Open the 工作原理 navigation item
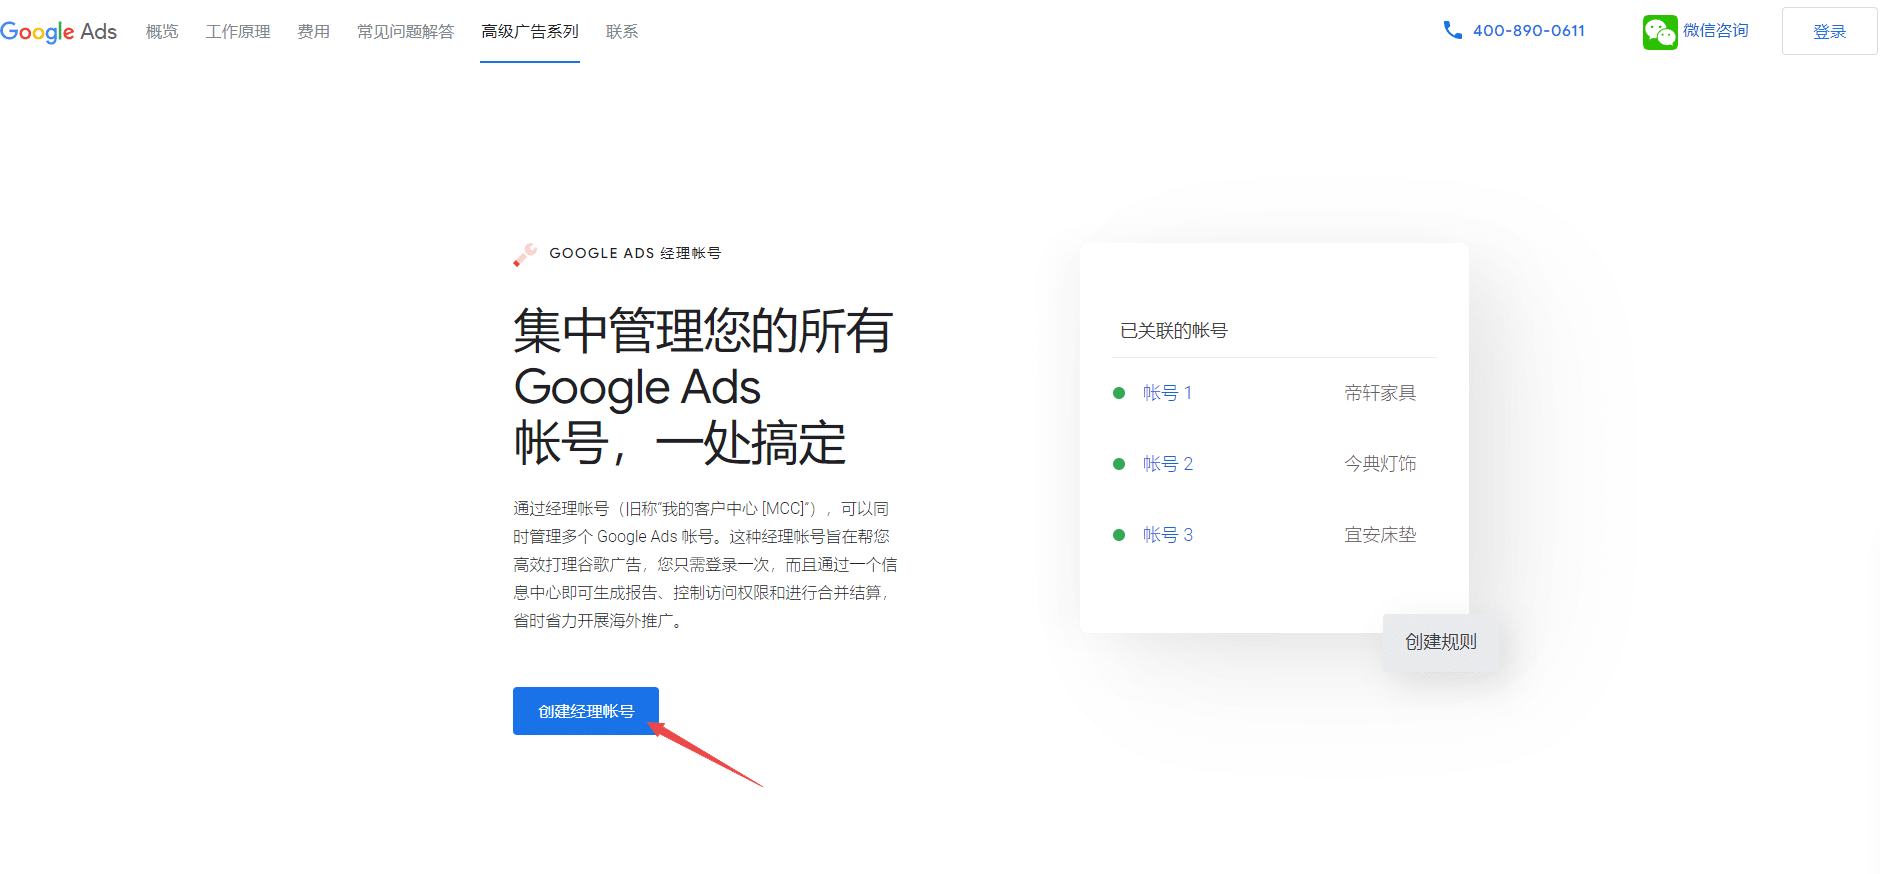Viewport: 1880px width, 874px height. point(238,32)
